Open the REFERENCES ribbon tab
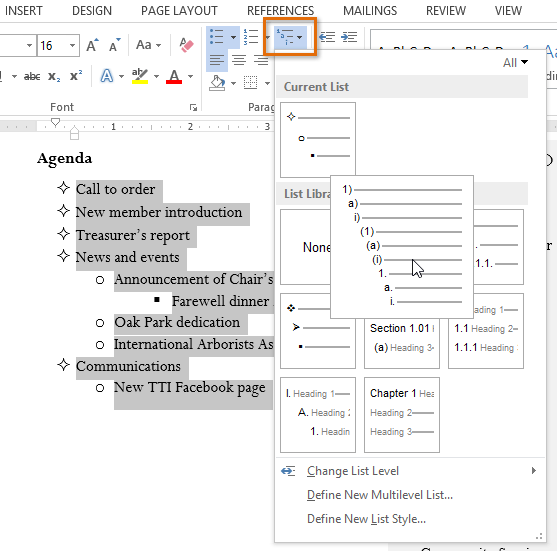 point(280,11)
